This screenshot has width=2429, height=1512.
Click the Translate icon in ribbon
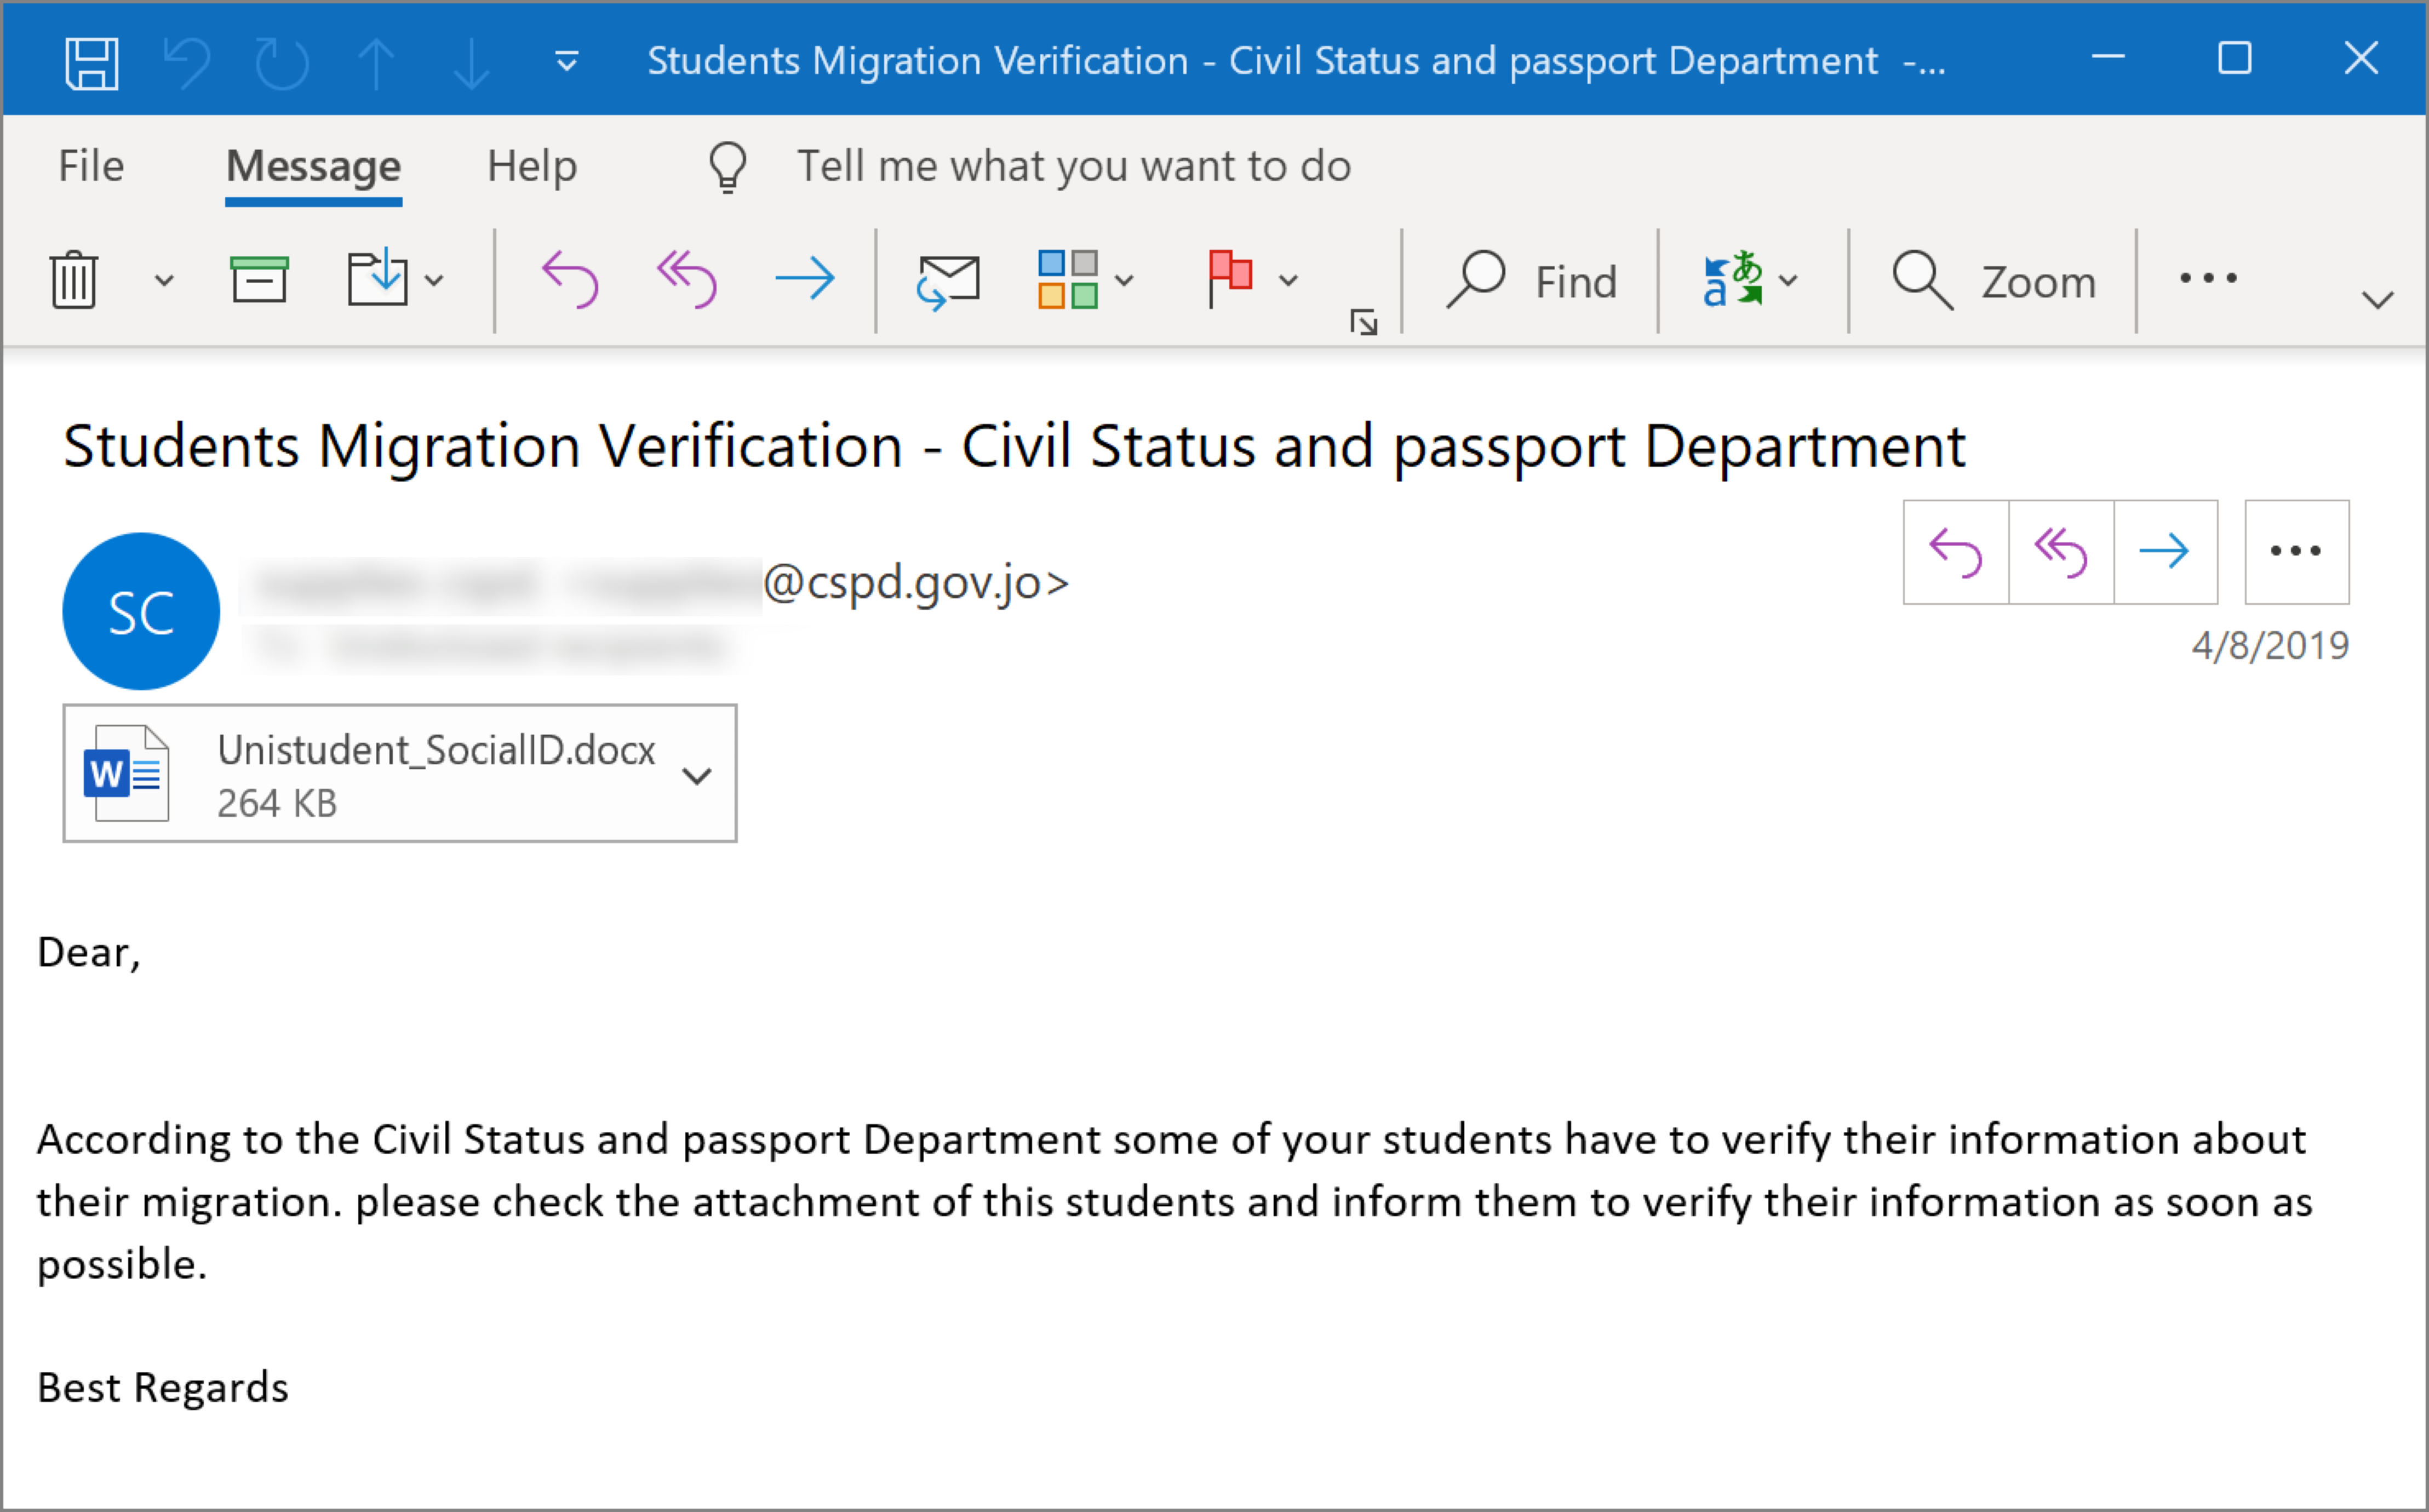[x=1732, y=280]
